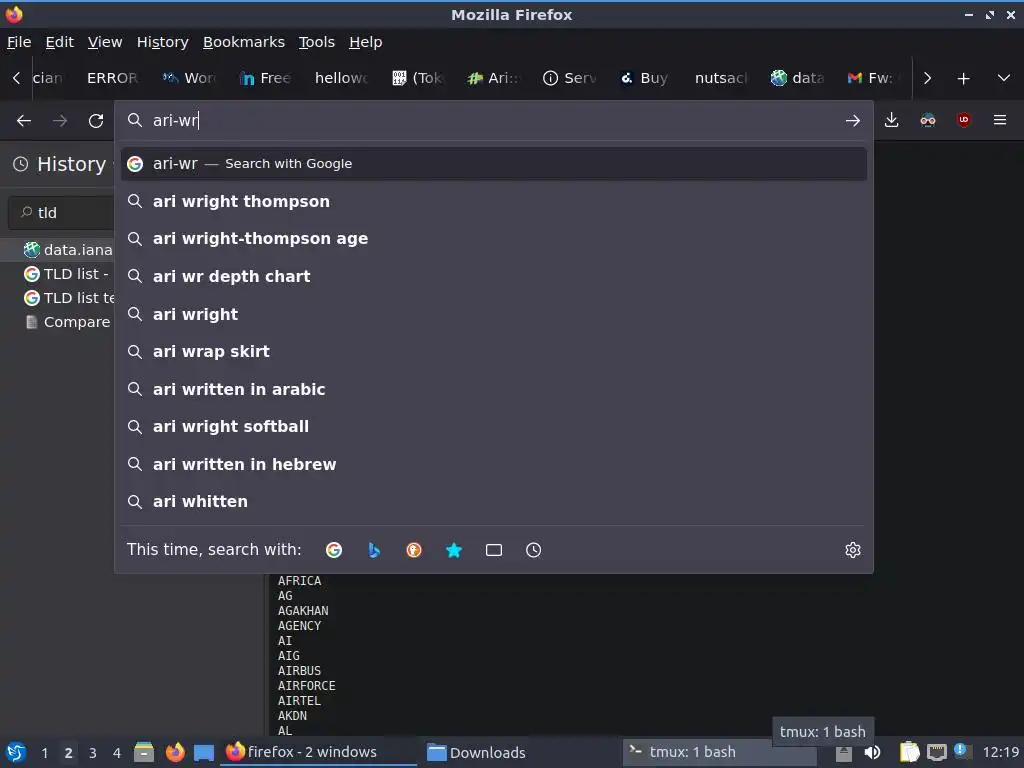
Task: Reload the current page
Action: 96,121
